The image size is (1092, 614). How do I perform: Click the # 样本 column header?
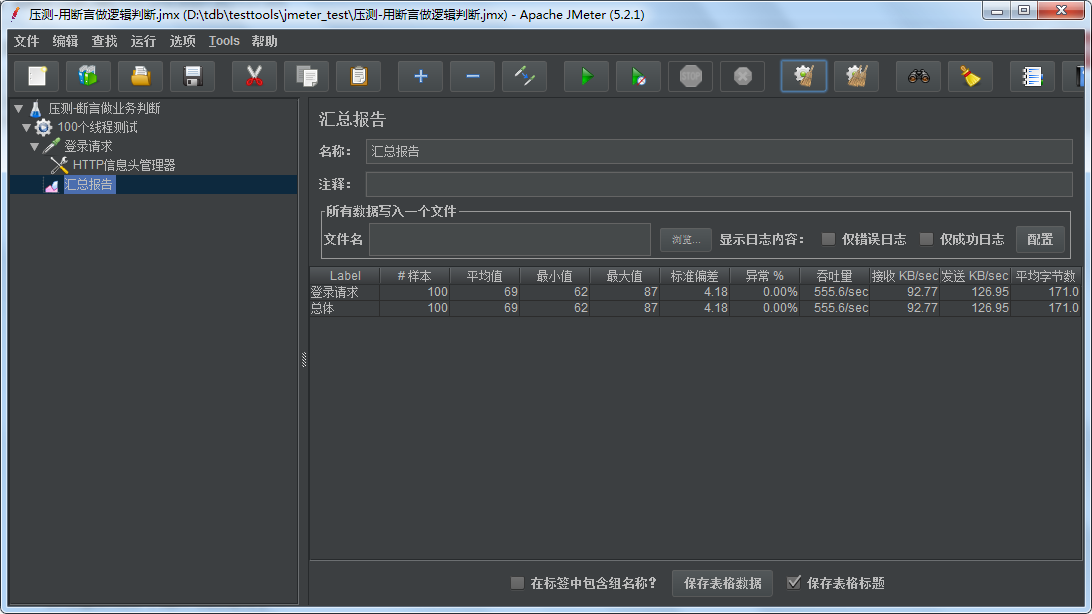414,276
